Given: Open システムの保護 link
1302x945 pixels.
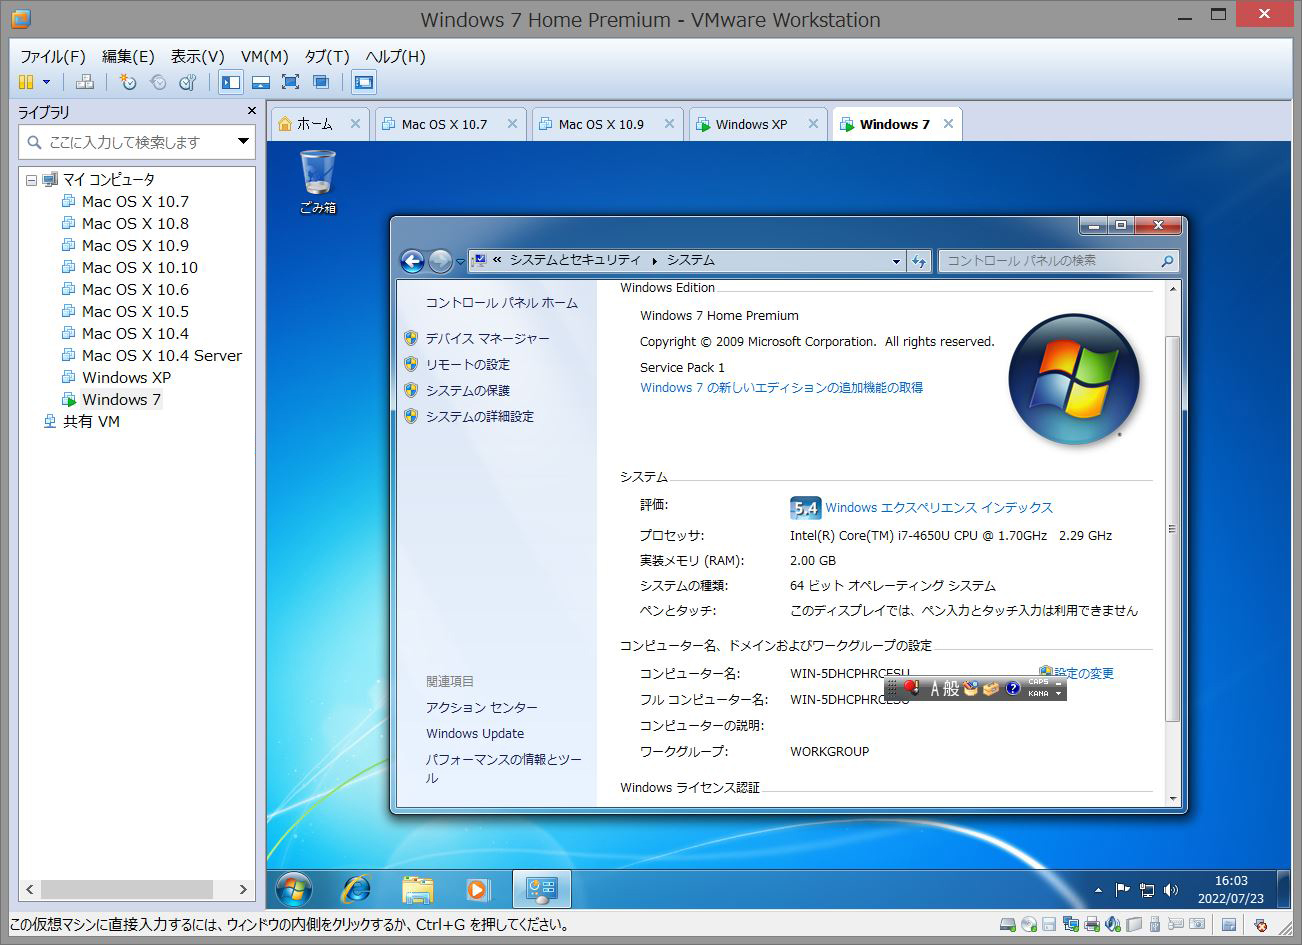Looking at the screenshot, I should click(467, 390).
